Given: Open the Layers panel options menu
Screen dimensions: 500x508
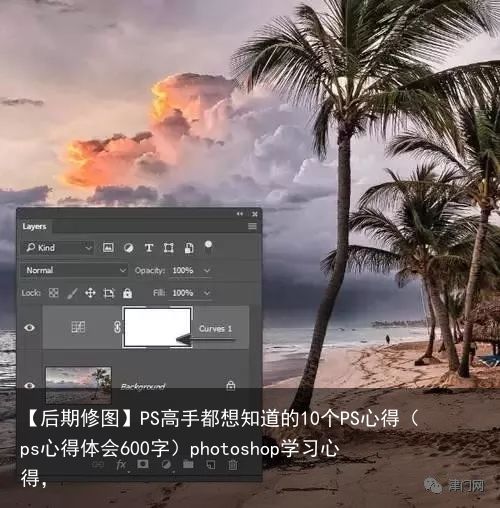Looking at the screenshot, I should pos(252,226).
